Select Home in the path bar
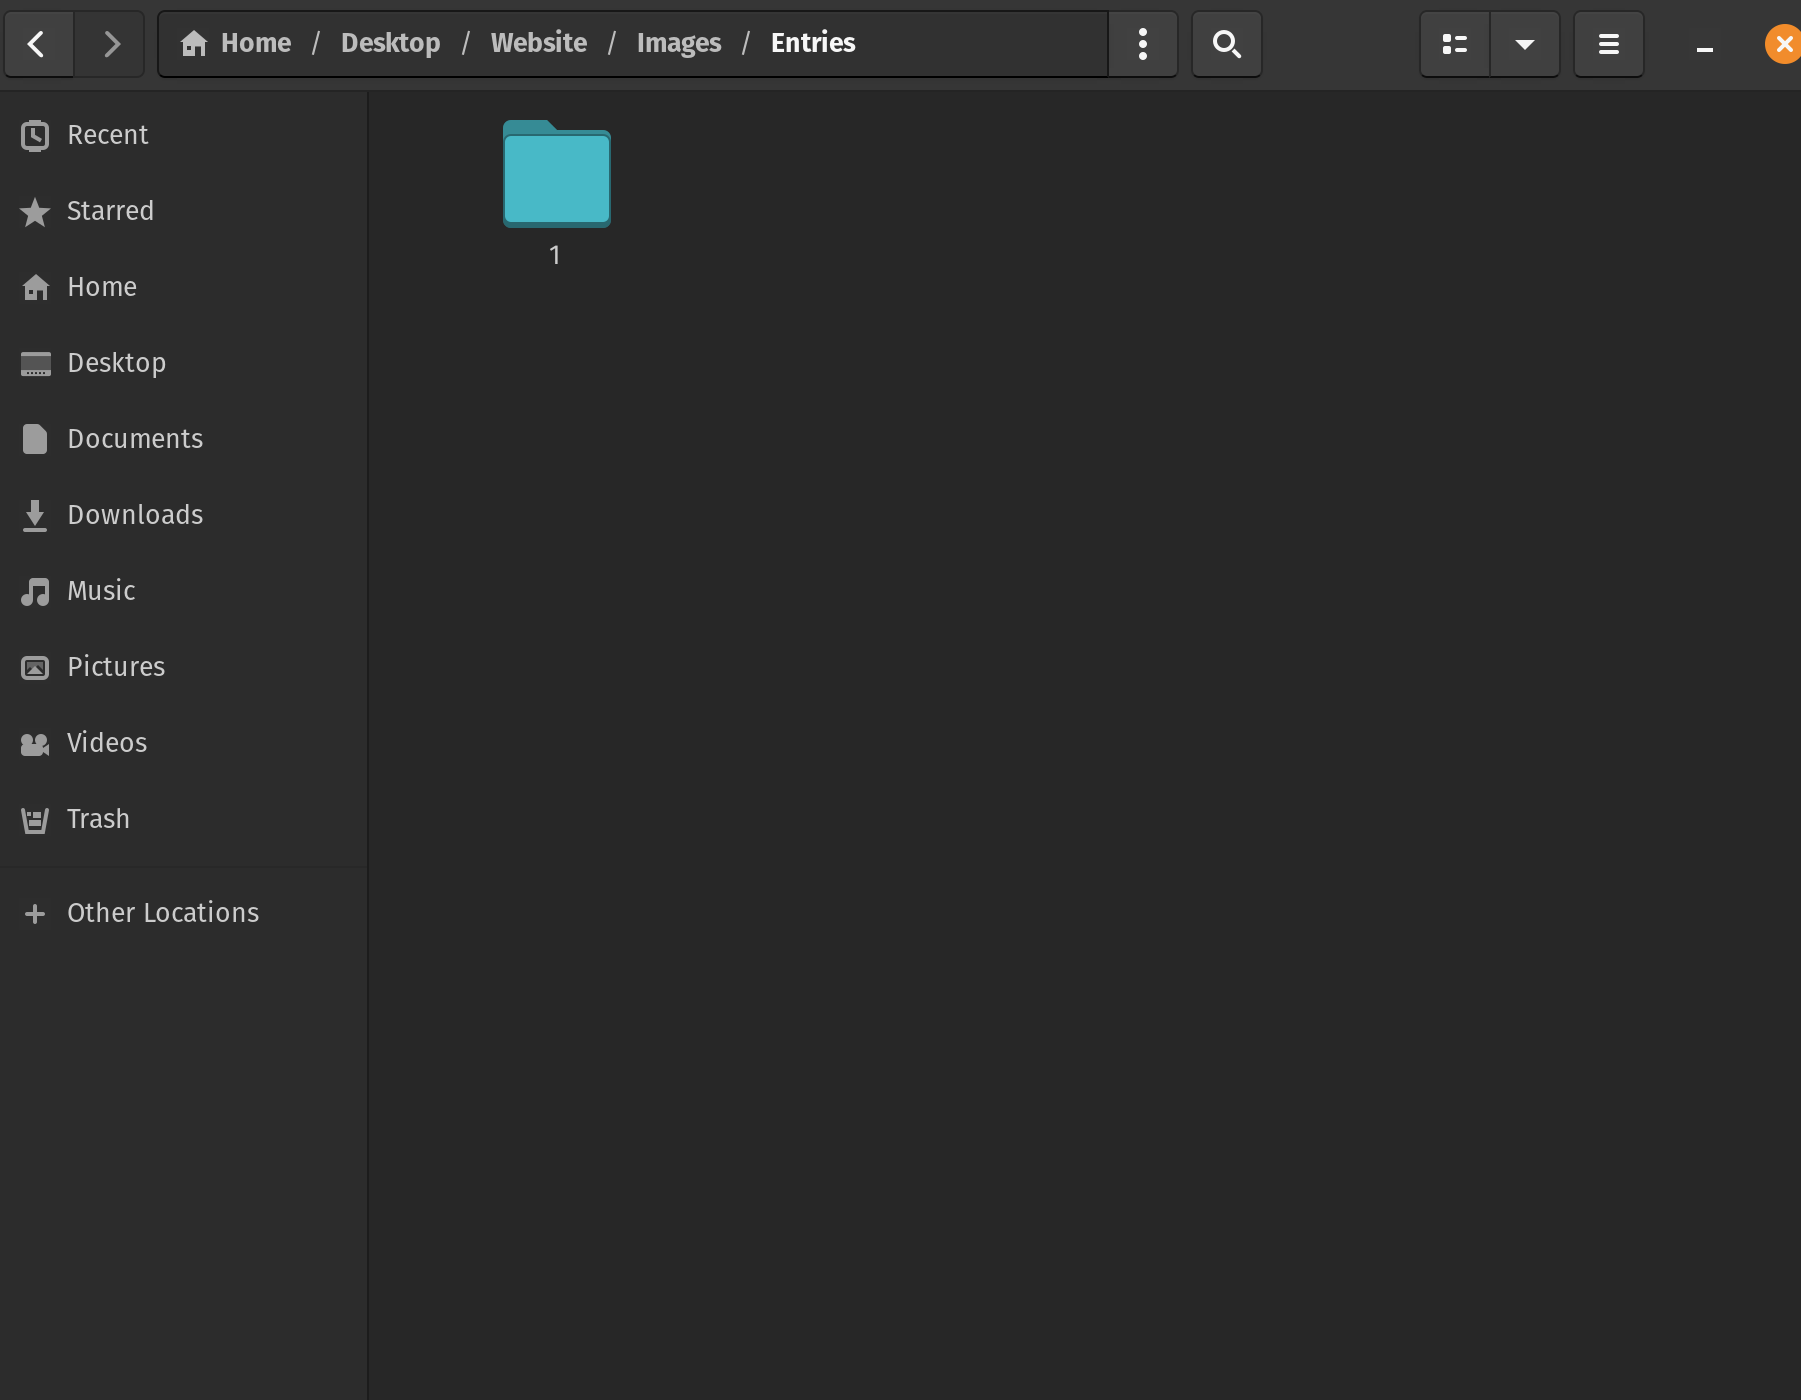Image resolution: width=1801 pixels, height=1400 pixels. (237, 43)
